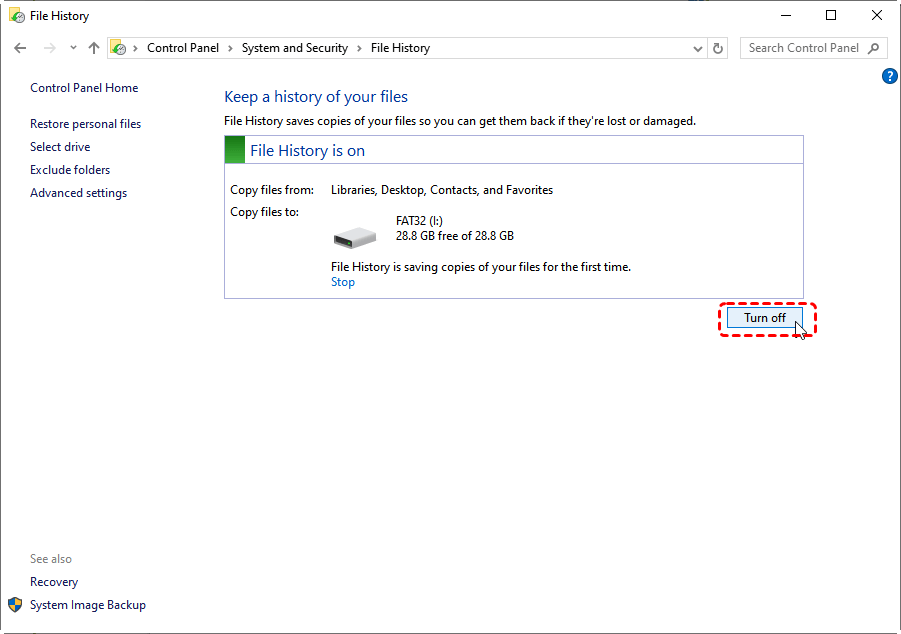Click the up one level arrow
The width and height of the screenshot is (901, 634).
(x=94, y=48)
